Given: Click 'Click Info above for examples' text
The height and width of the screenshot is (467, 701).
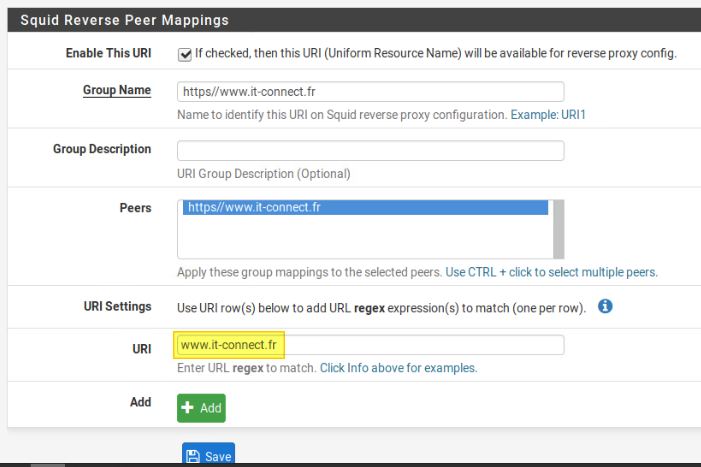Looking at the screenshot, I should (x=398, y=368).
